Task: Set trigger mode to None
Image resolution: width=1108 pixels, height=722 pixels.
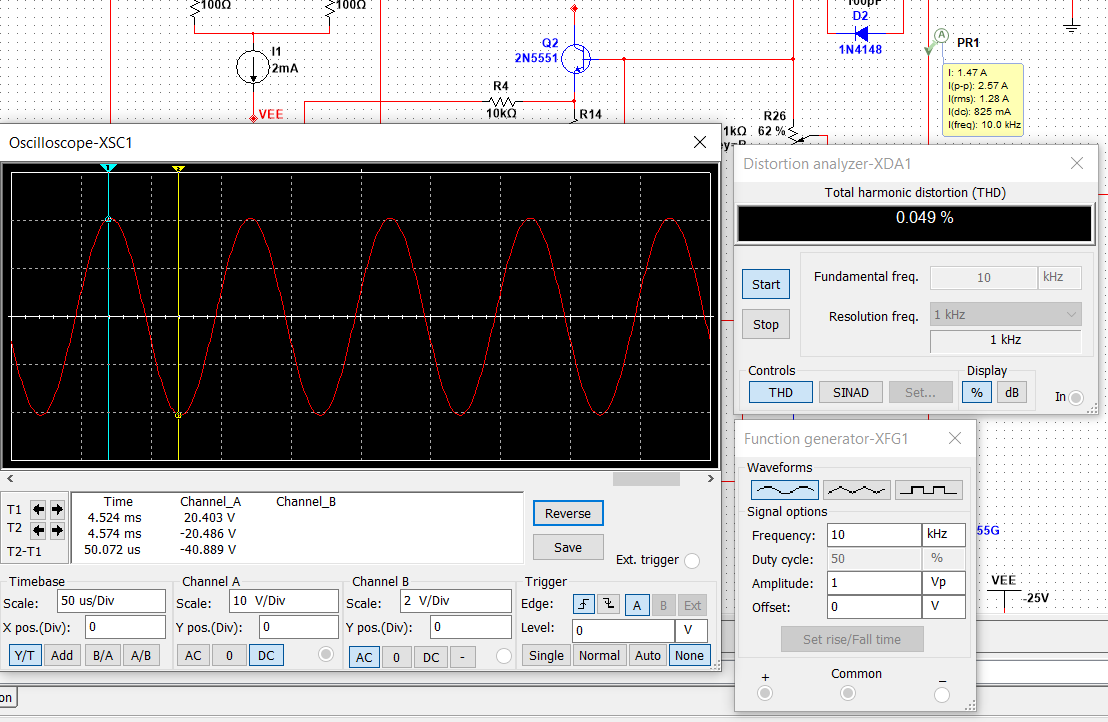Action: point(689,656)
